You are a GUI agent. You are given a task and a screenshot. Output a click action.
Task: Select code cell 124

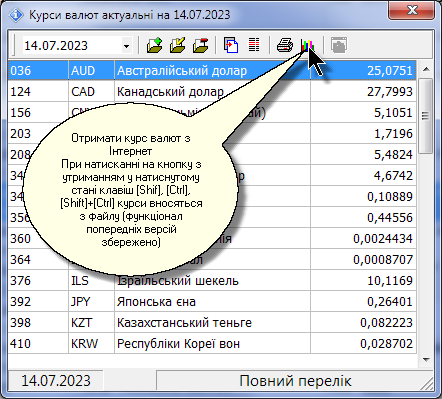click(38, 91)
